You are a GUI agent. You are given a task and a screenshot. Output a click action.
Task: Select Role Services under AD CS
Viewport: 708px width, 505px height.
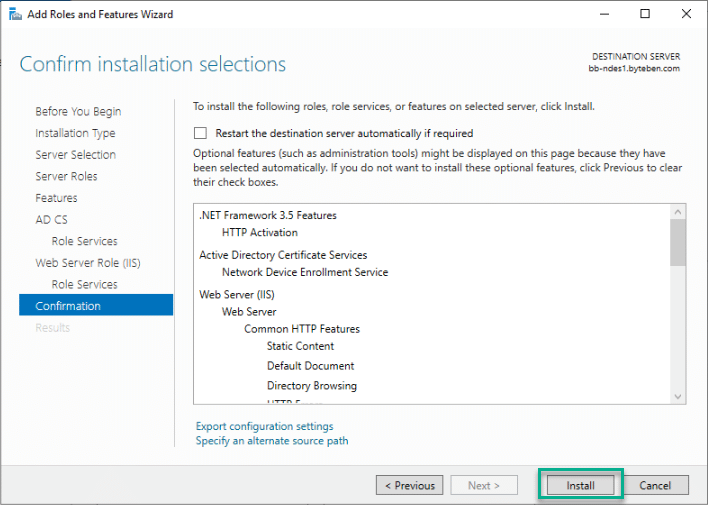84,241
